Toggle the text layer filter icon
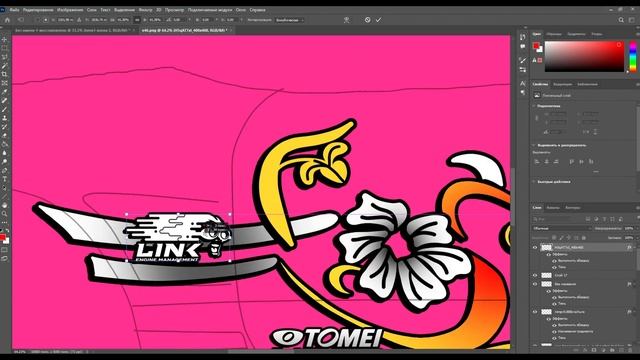The image size is (640, 360). click(x=604, y=219)
